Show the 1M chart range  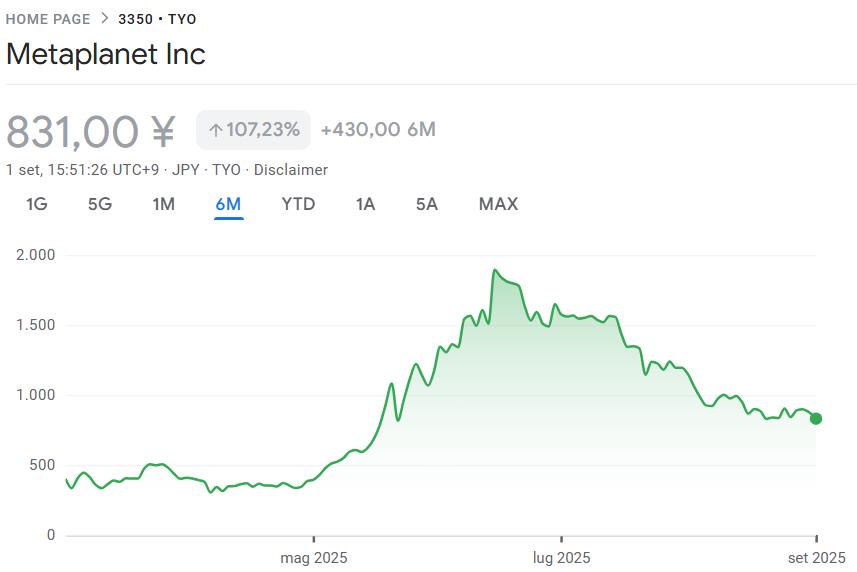tap(163, 204)
